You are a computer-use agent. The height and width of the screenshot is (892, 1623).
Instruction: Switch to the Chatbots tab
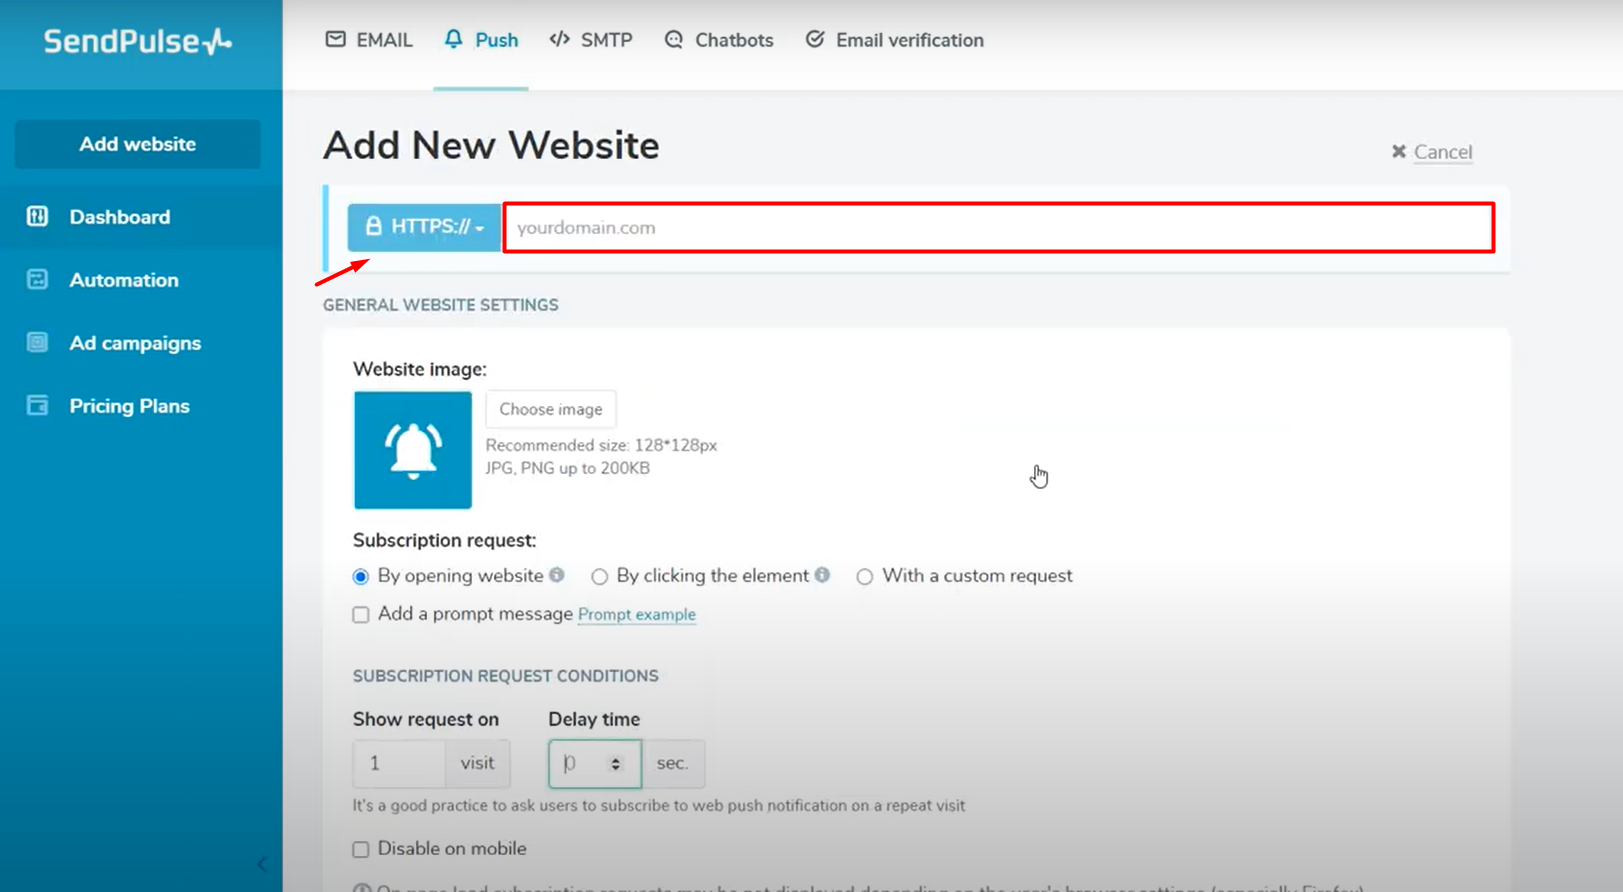719,40
